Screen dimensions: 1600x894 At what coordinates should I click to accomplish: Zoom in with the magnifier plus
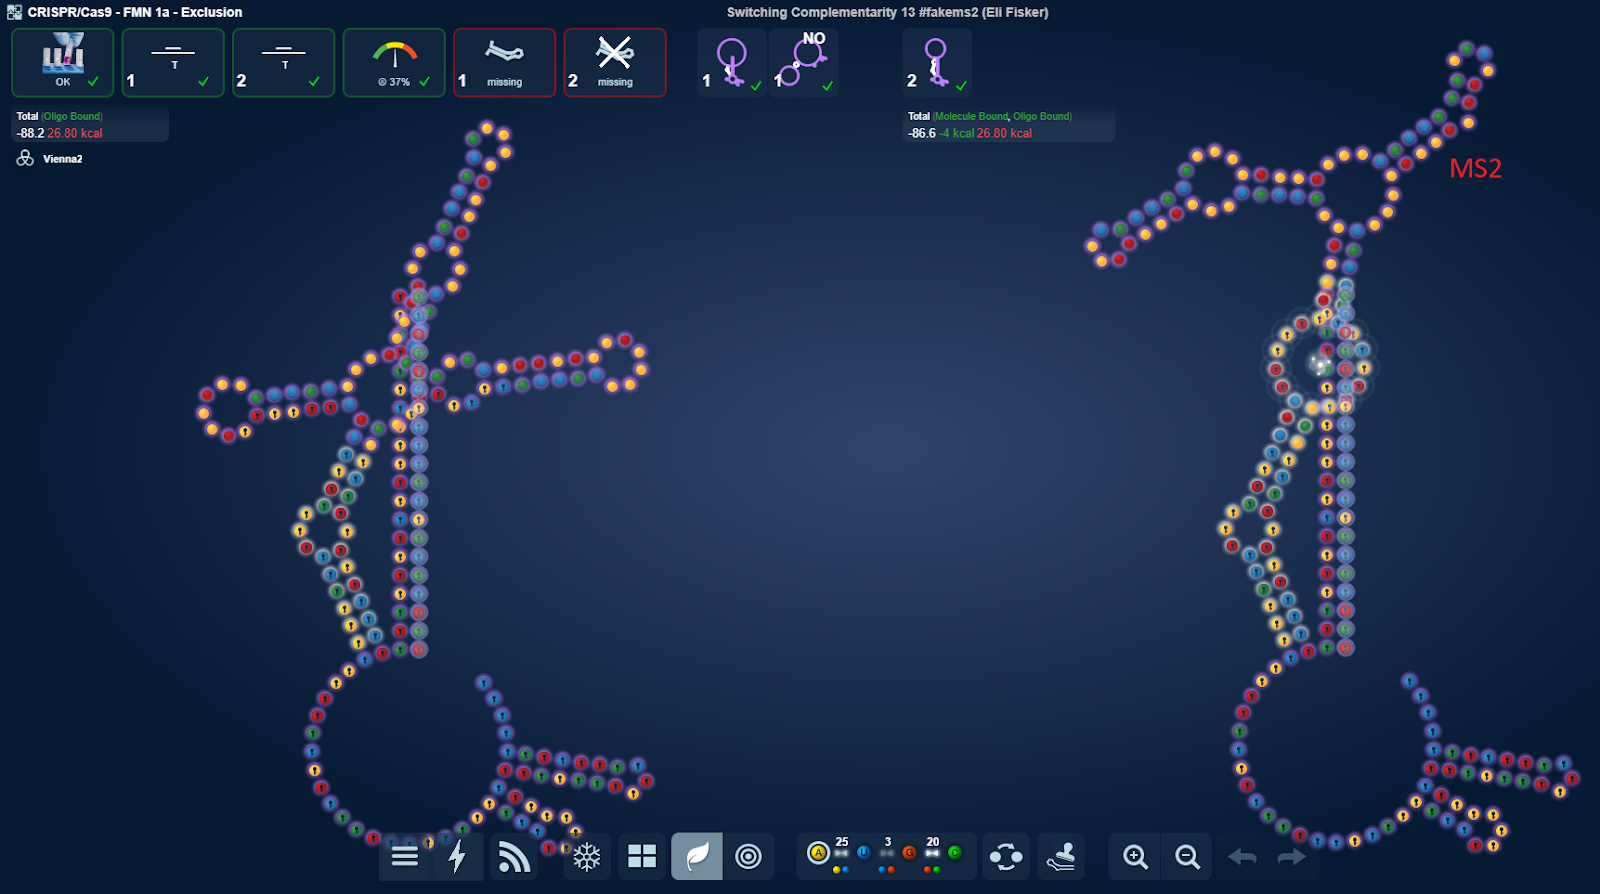click(1135, 857)
